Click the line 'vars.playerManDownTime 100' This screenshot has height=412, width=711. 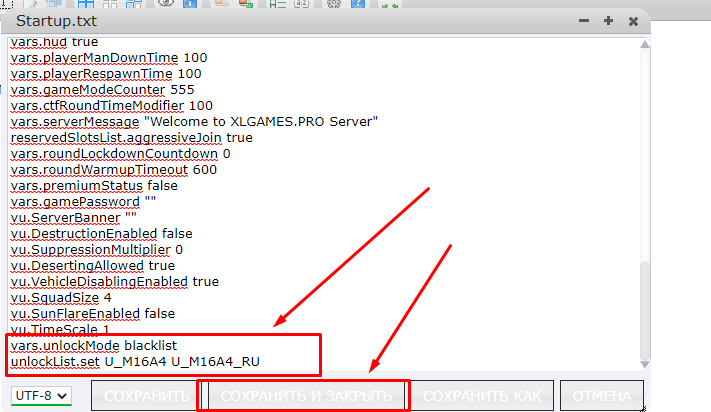click(109, 58)
